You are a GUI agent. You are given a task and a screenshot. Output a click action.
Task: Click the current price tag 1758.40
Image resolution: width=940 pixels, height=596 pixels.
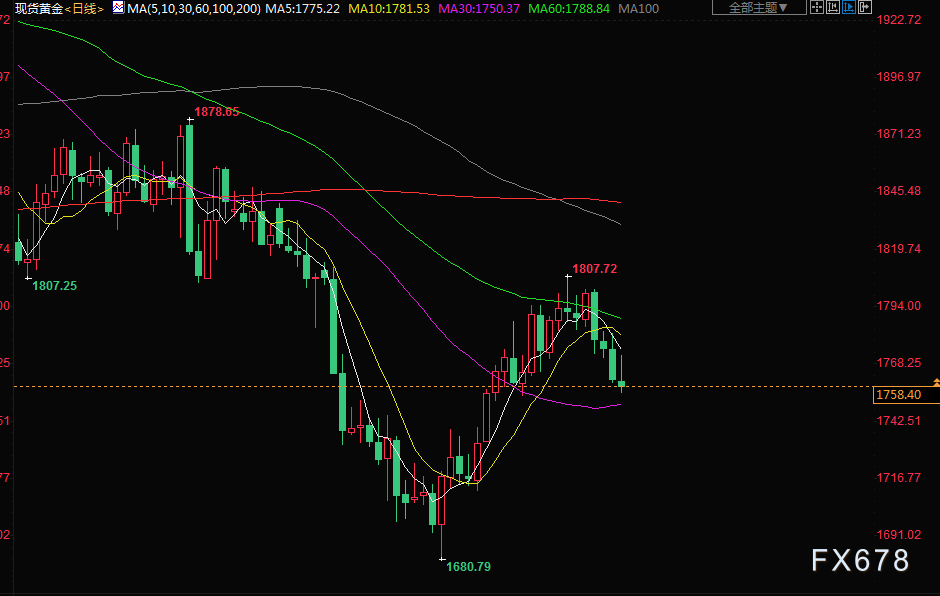(897, 395)
